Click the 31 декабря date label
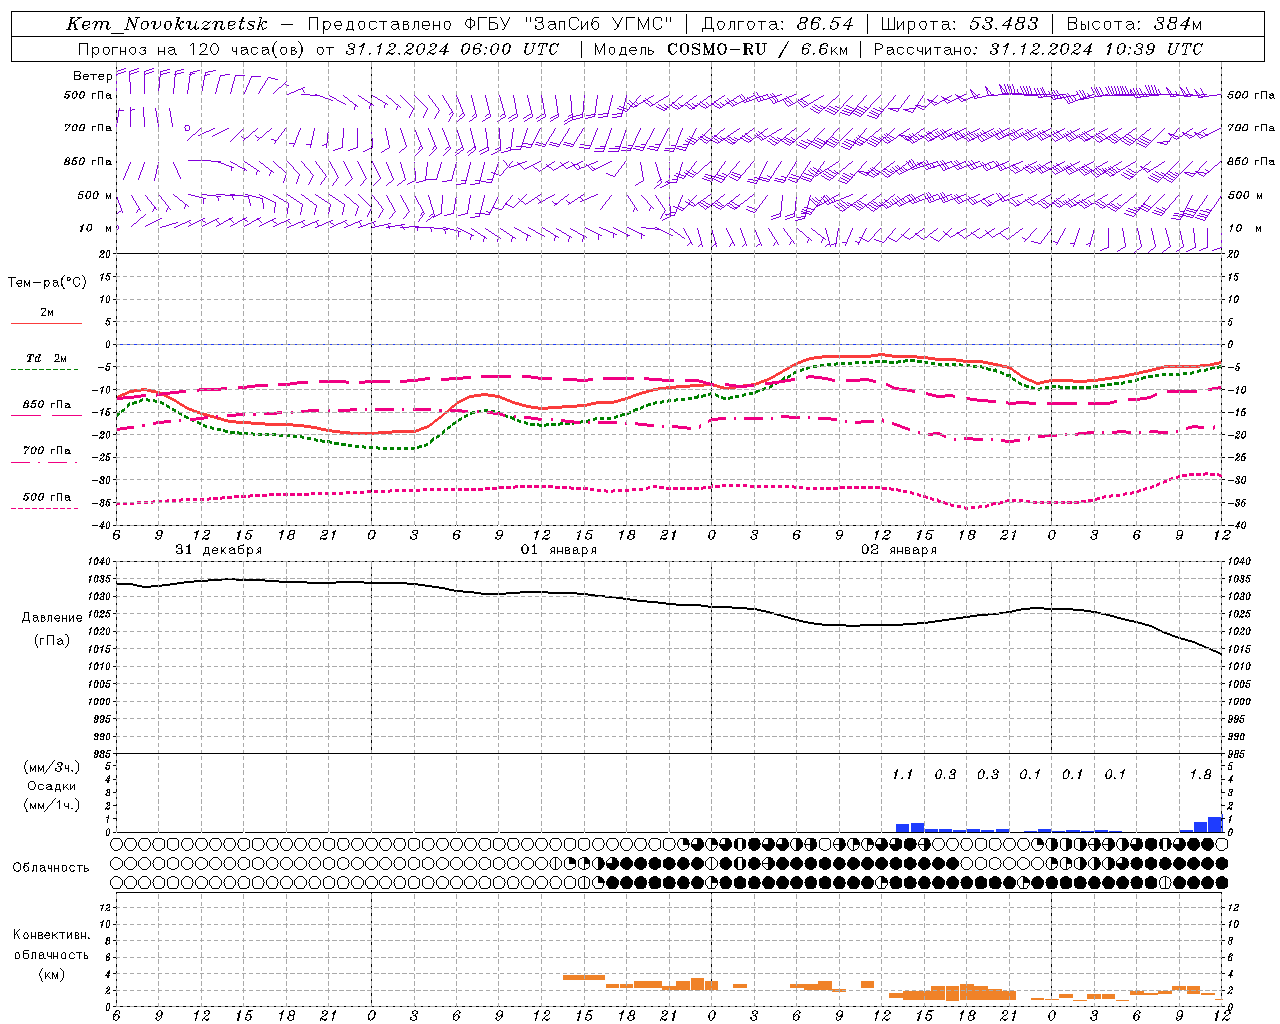 (219, 550)
